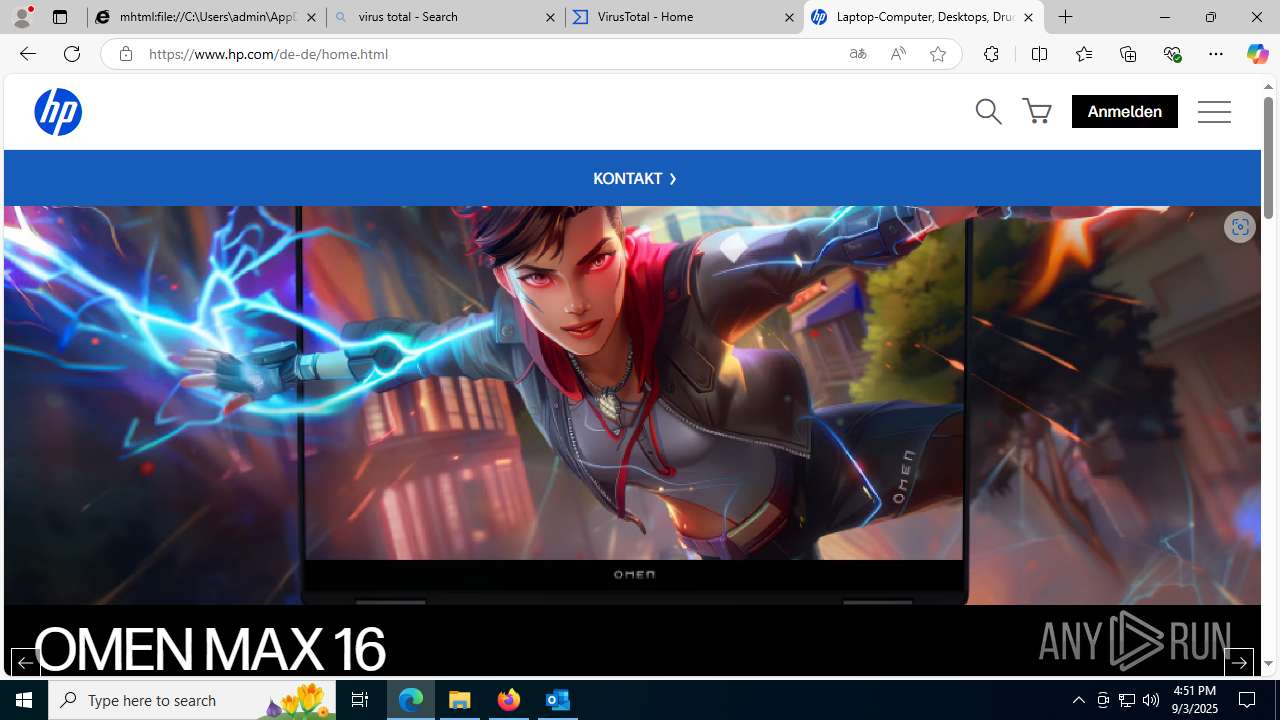This screenshot has height=720, width=1280.
Task: Open Settings and more menu
Action: point(1216,54)
